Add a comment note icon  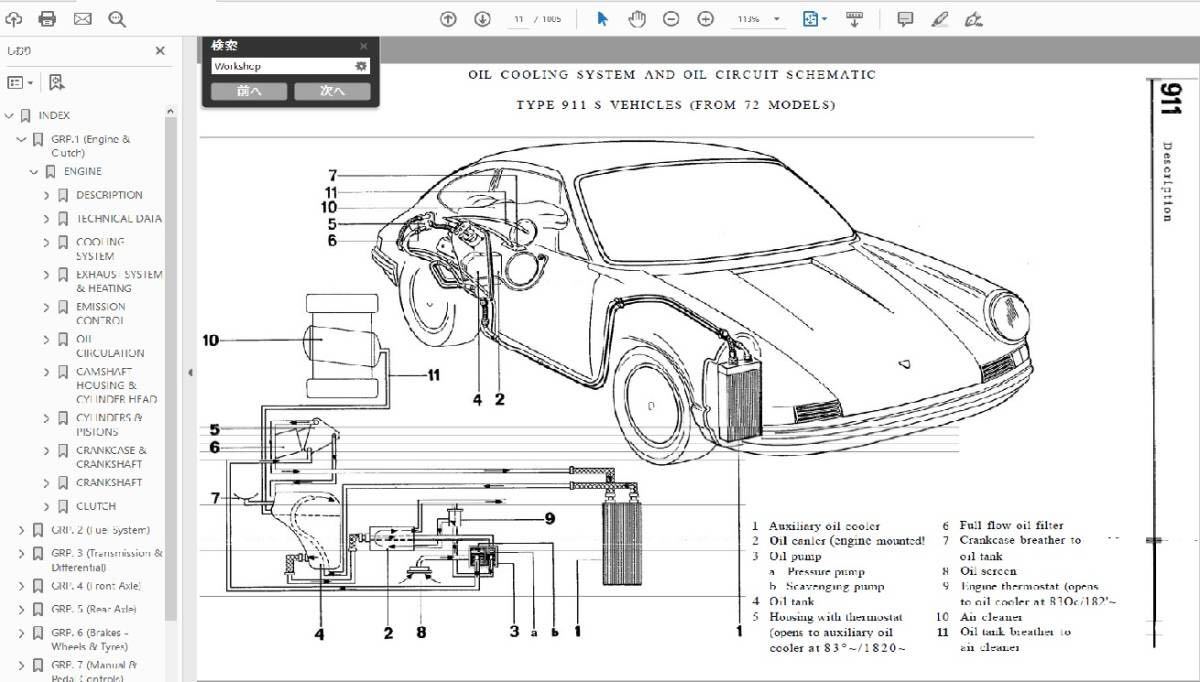click(905, 19)
